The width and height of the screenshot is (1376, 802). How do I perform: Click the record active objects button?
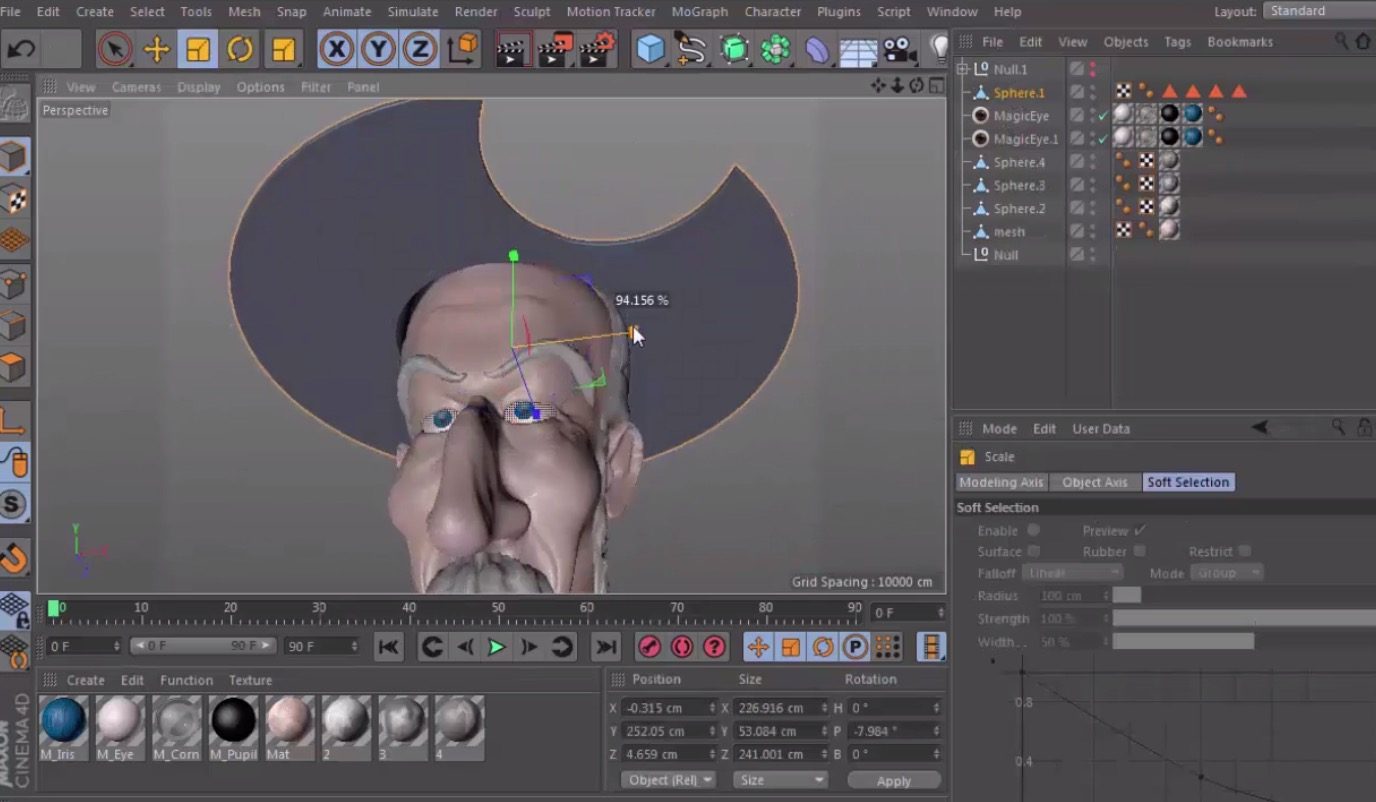coord(650,647)
